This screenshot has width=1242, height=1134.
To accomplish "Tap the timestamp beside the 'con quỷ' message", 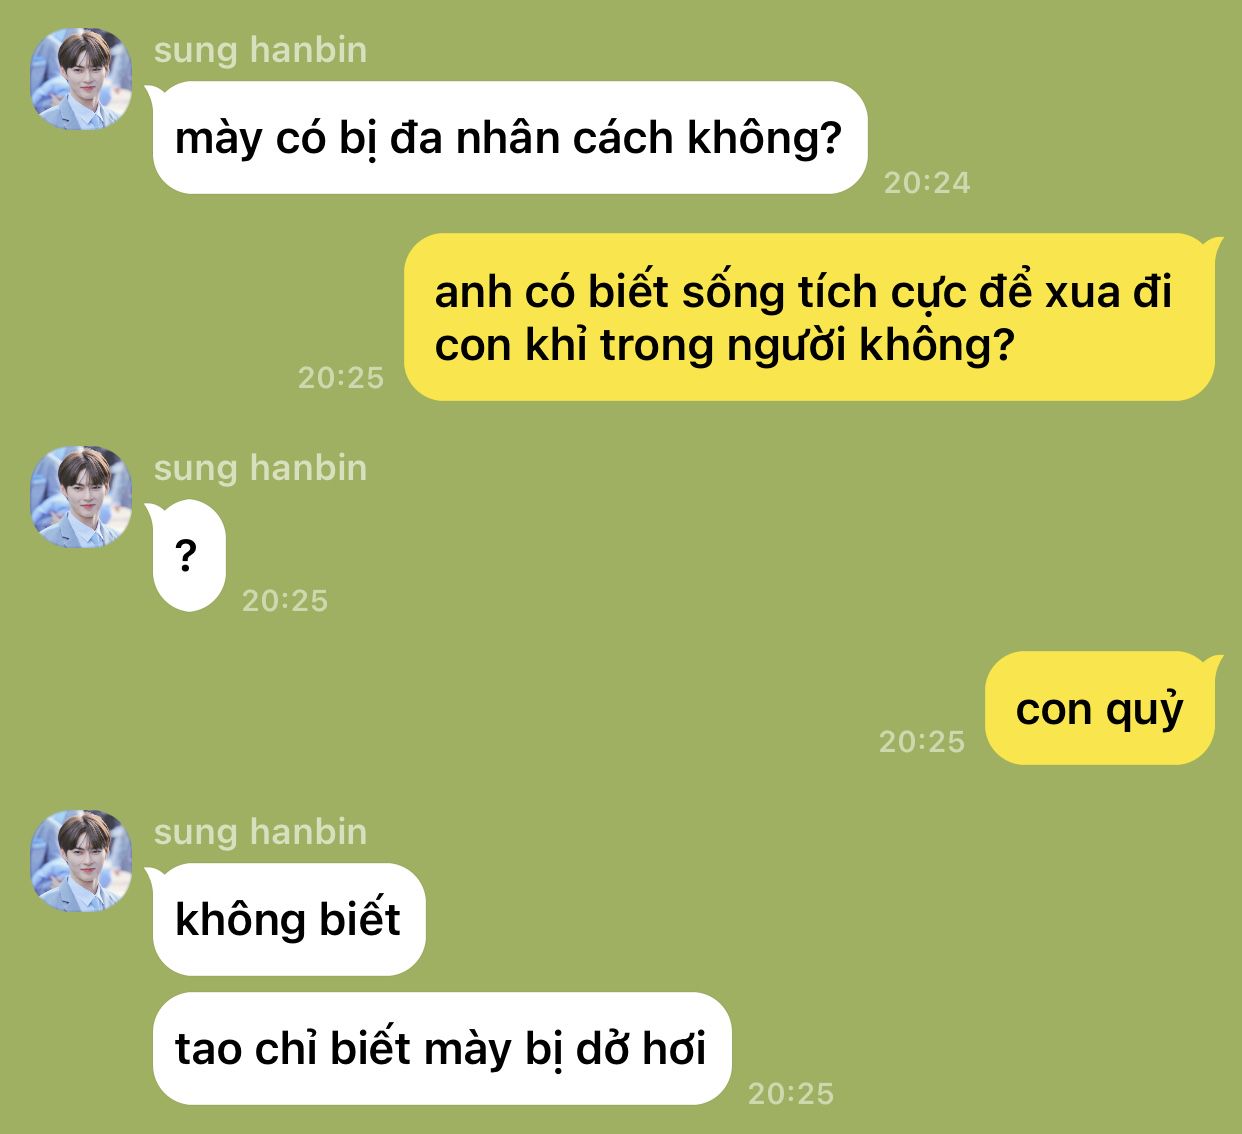I will pyautogui.click(x=922, y=741).
